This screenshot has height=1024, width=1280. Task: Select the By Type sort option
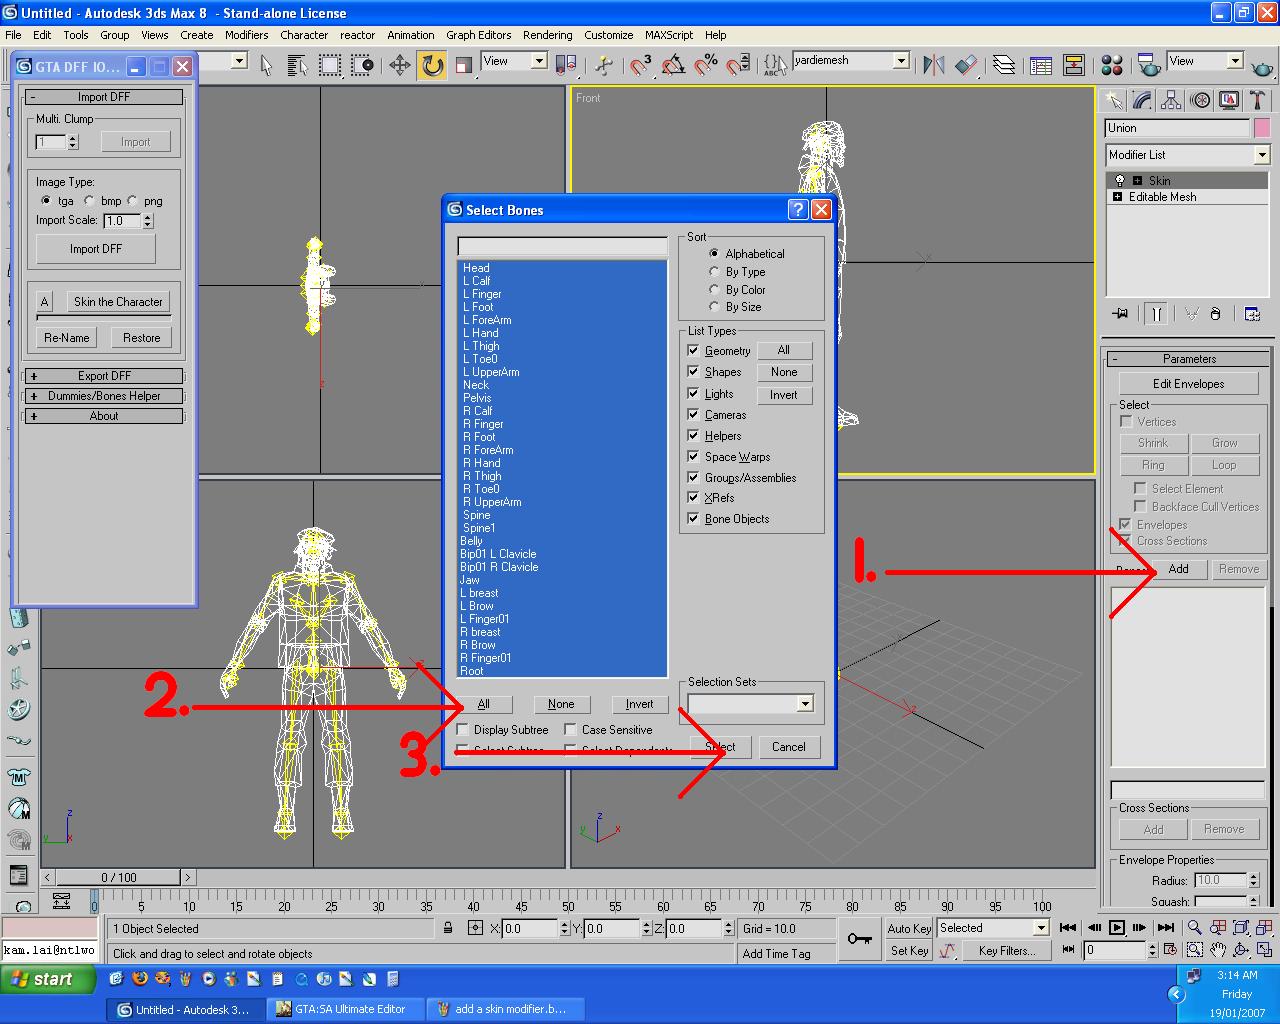pos(714,272)
